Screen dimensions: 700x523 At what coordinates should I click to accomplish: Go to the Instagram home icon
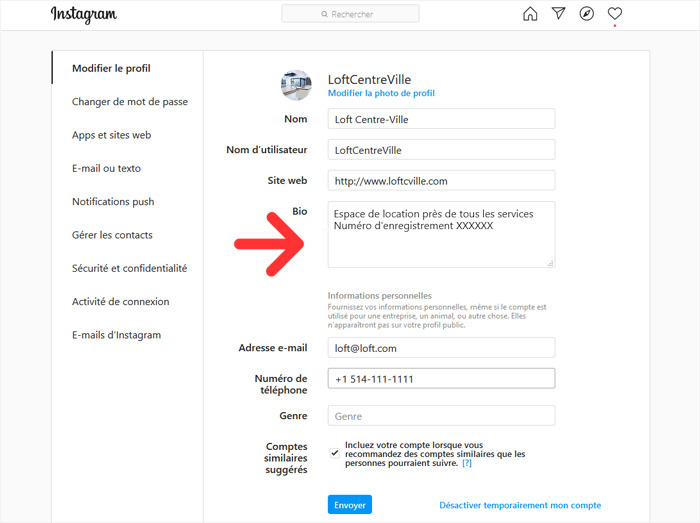click(x=530, y=14)
